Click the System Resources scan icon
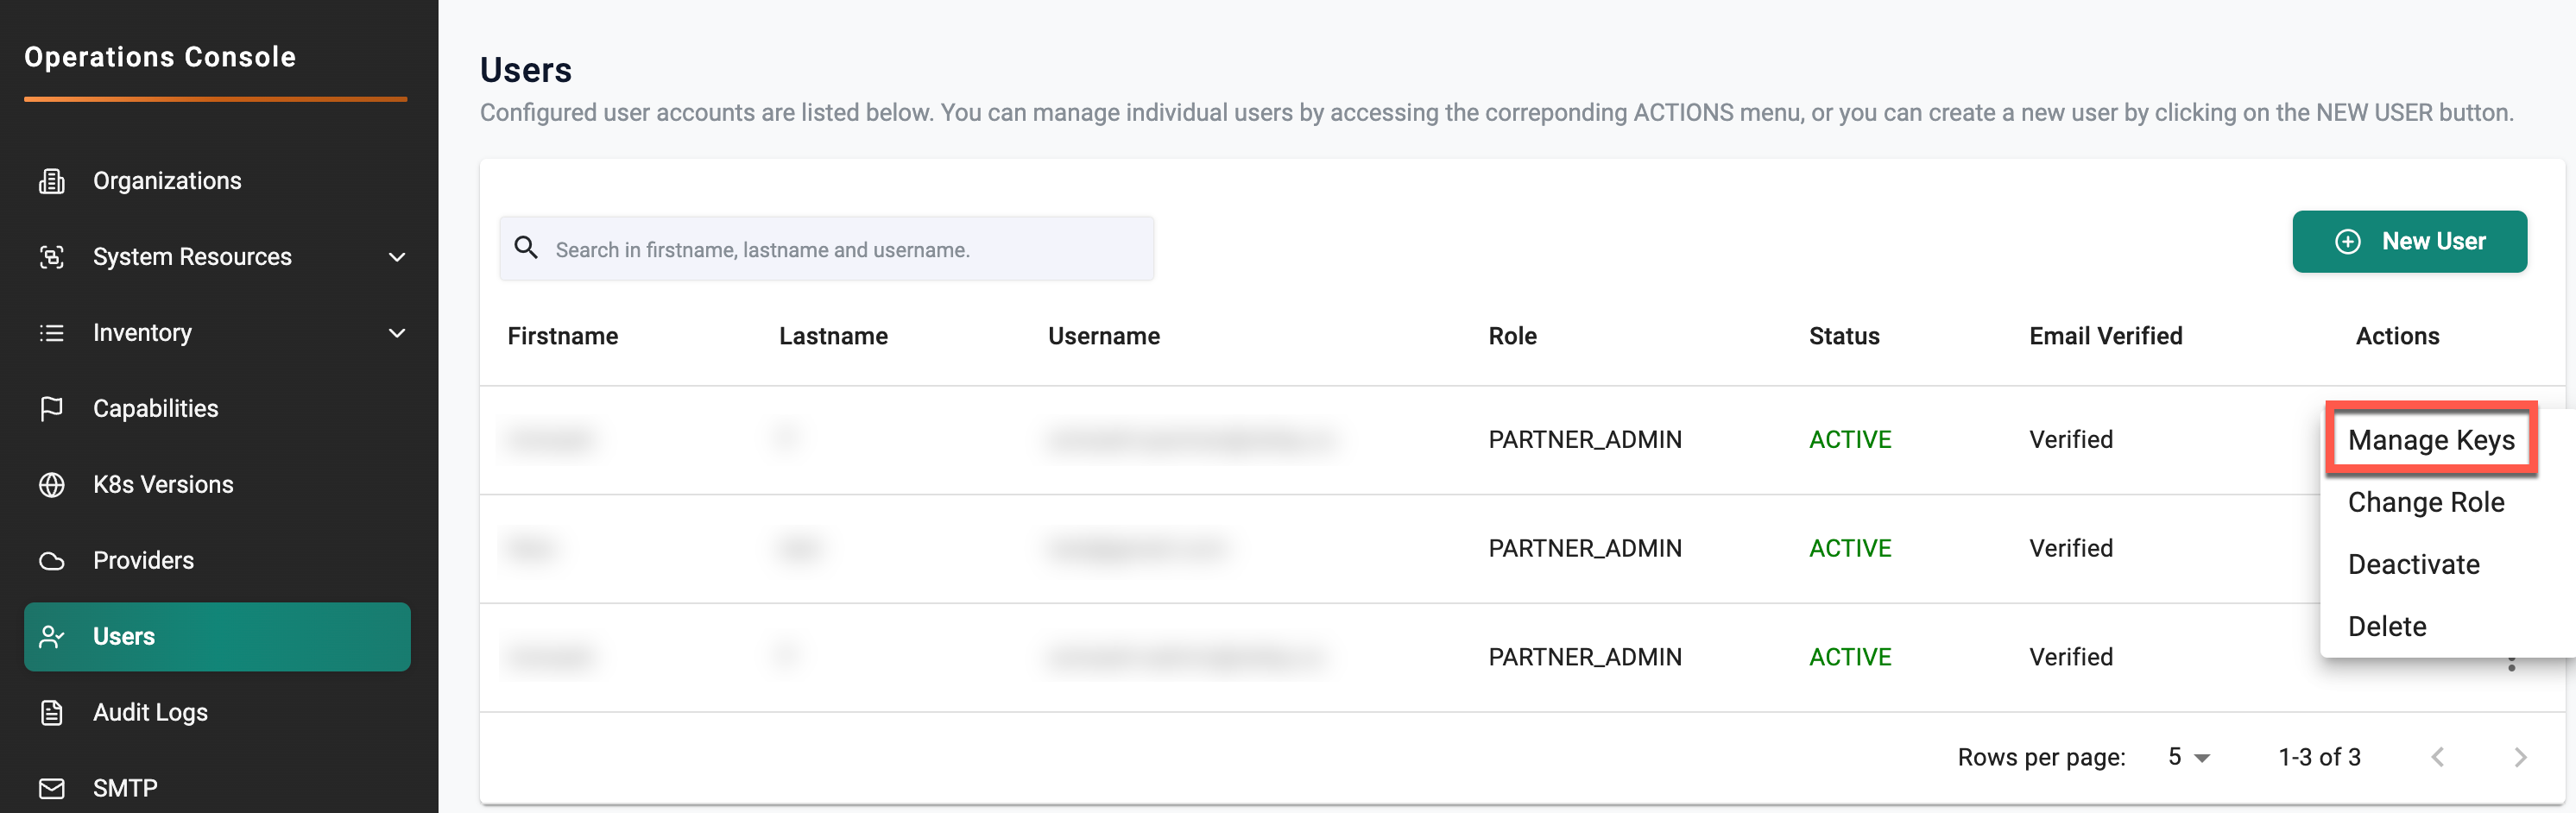This screenshot has width=2576, height=813. point(51,257)
